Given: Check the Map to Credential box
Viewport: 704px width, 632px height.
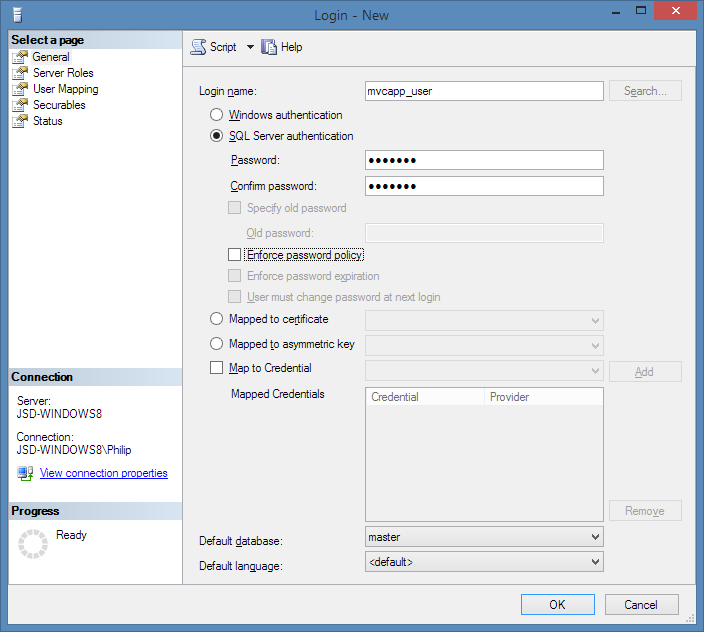Looking at the screenshot, I should pyautogui.click(x=217, y=368).
